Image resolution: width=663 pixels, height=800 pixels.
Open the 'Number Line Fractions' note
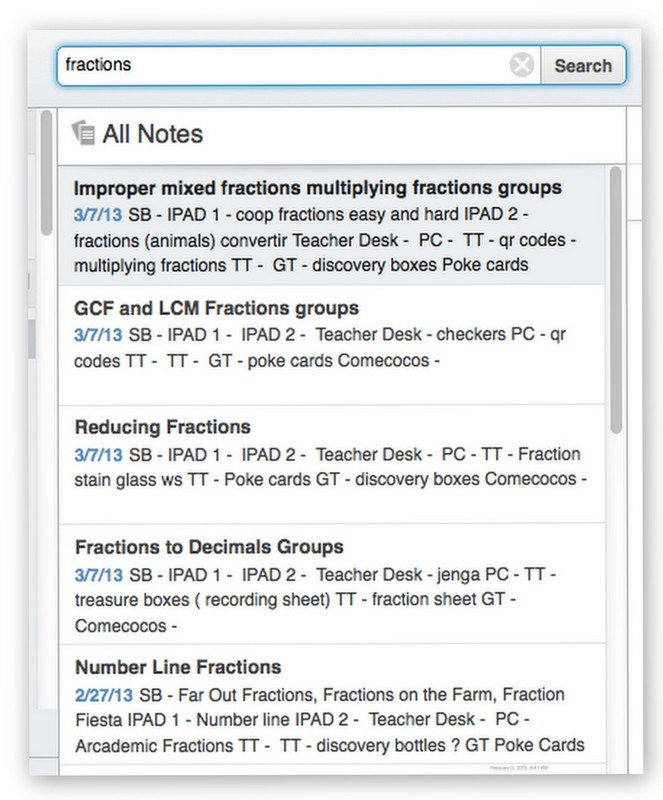pyautogui.click(x=177, y=665)
